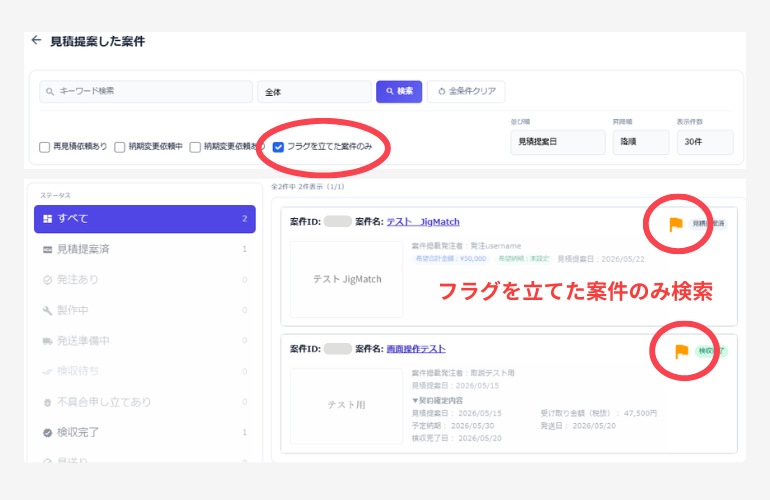Open the 全体 search scope dropdown
770x500 pixels.
(x=314, y=92)
